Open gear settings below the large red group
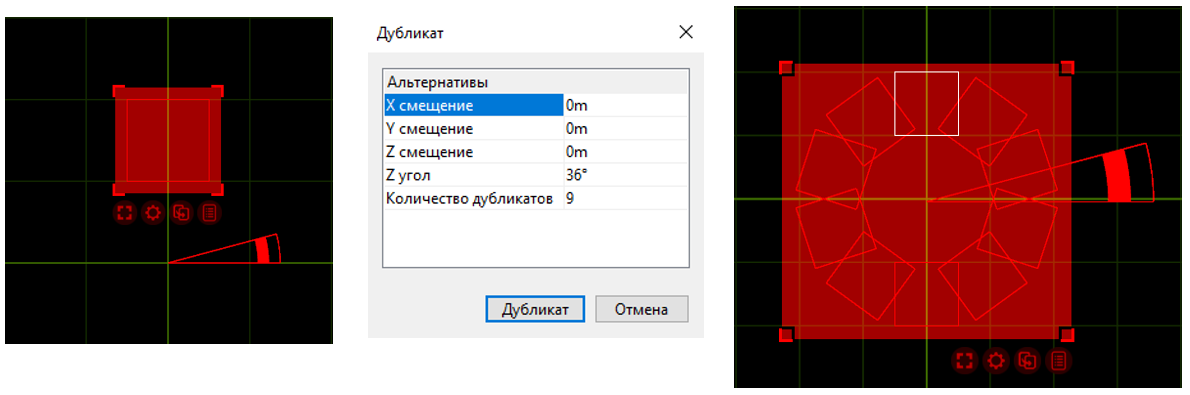The height and width of the screenshot is (395, 1190). point(996,361)
